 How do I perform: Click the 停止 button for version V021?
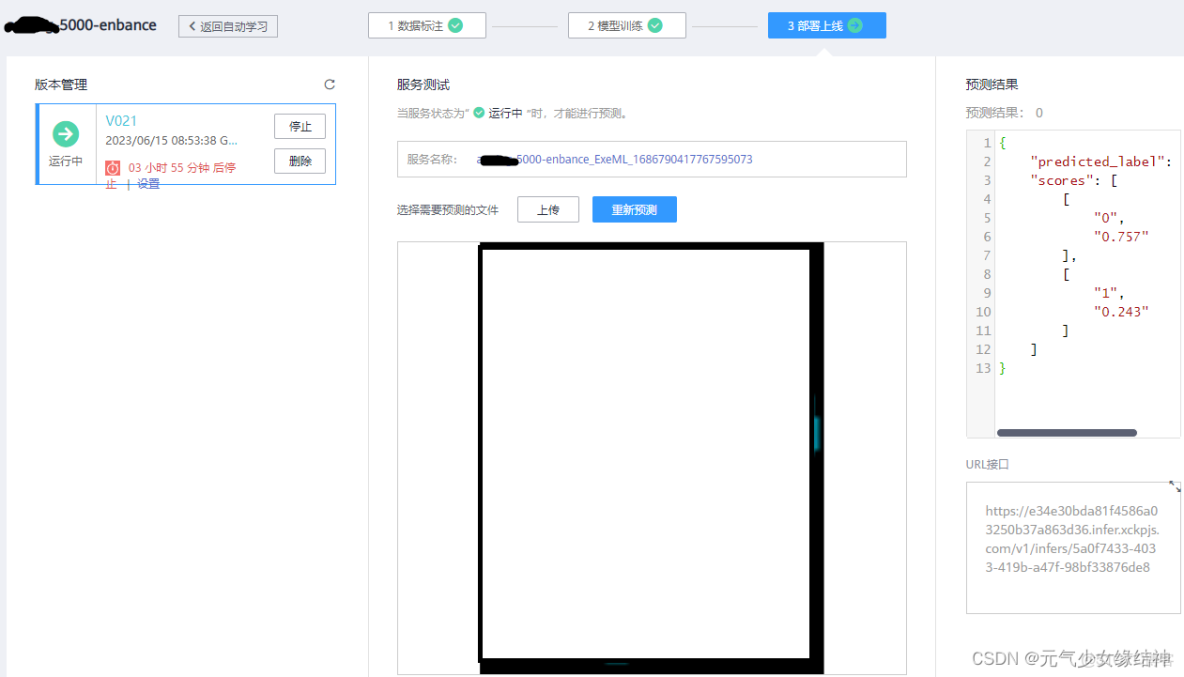pyautogui.click(x=300, y=126)
